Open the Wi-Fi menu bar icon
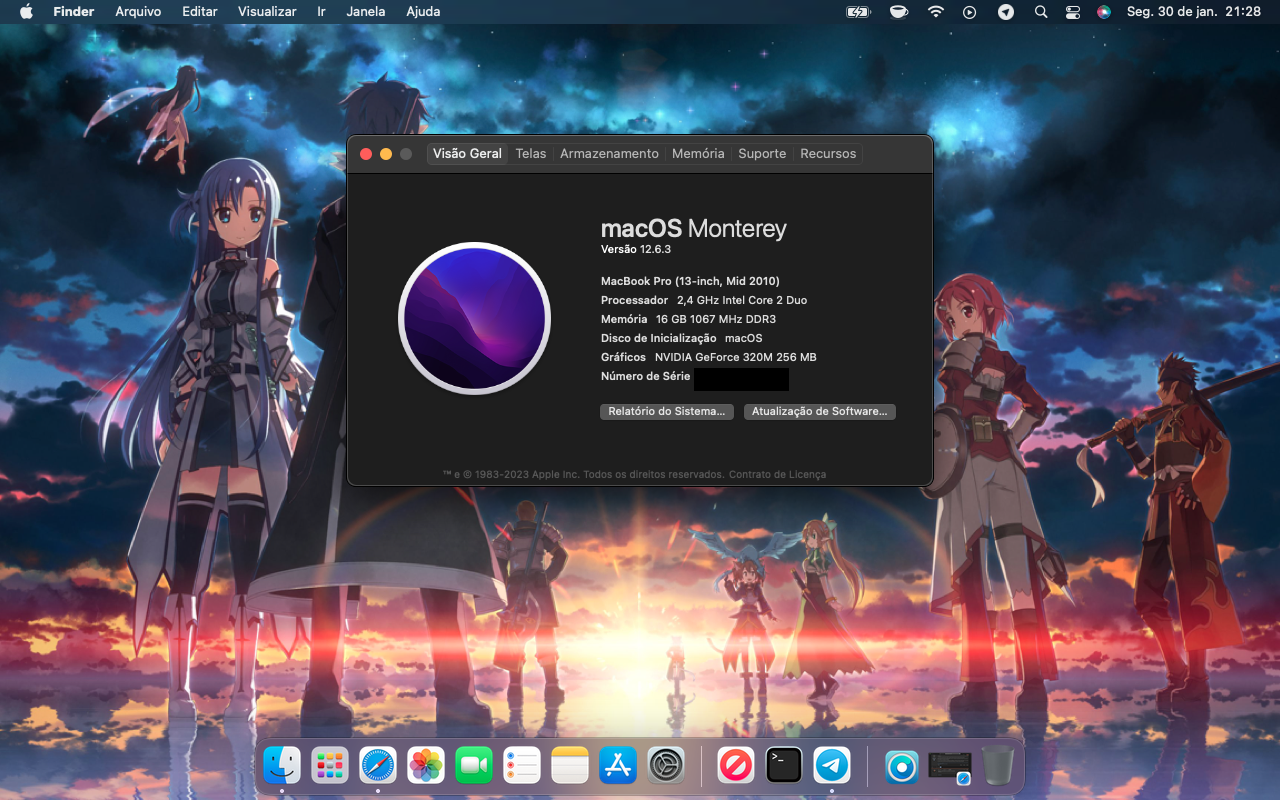 click(935, 12)
